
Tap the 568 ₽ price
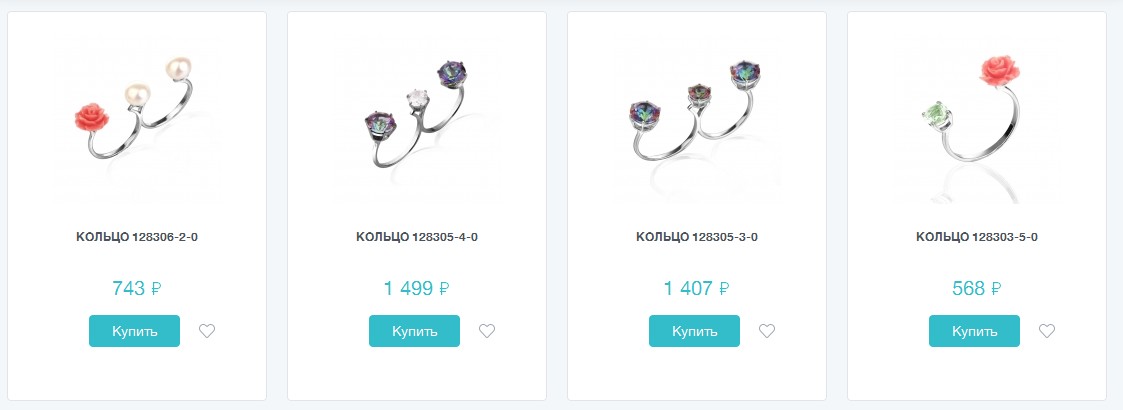click(x=977, y=289)
